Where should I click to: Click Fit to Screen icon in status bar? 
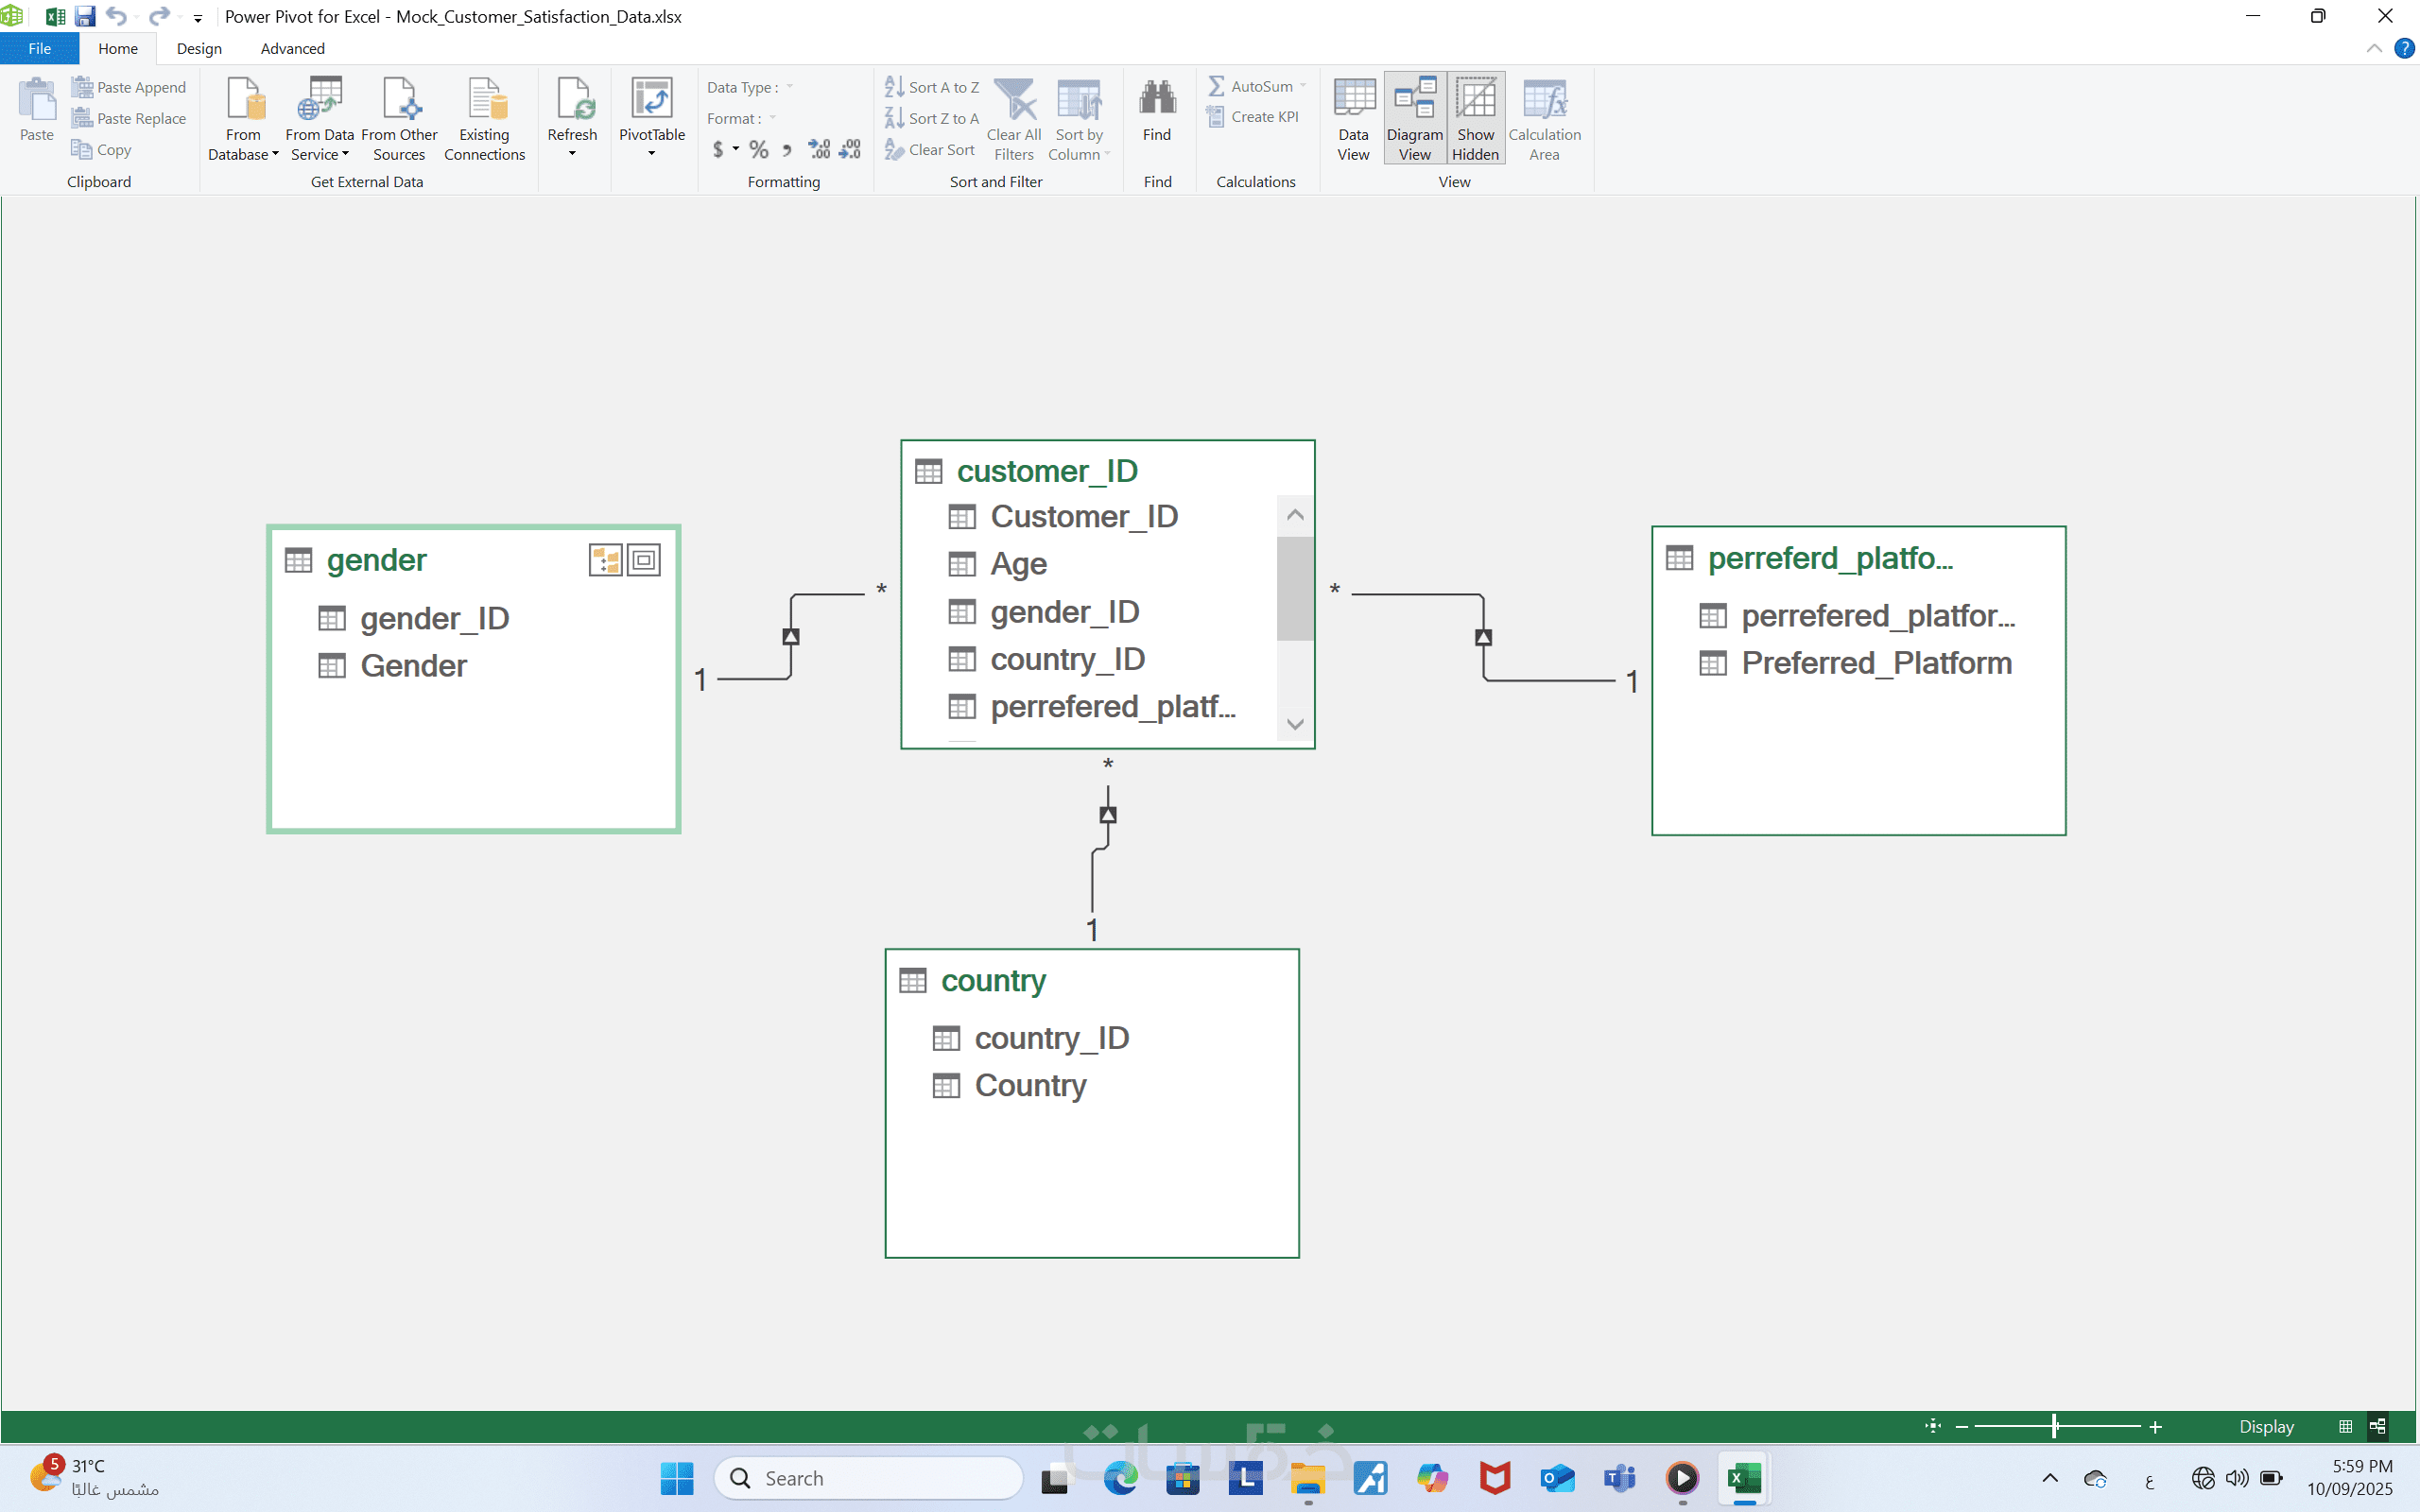tap(1932, 1426)
